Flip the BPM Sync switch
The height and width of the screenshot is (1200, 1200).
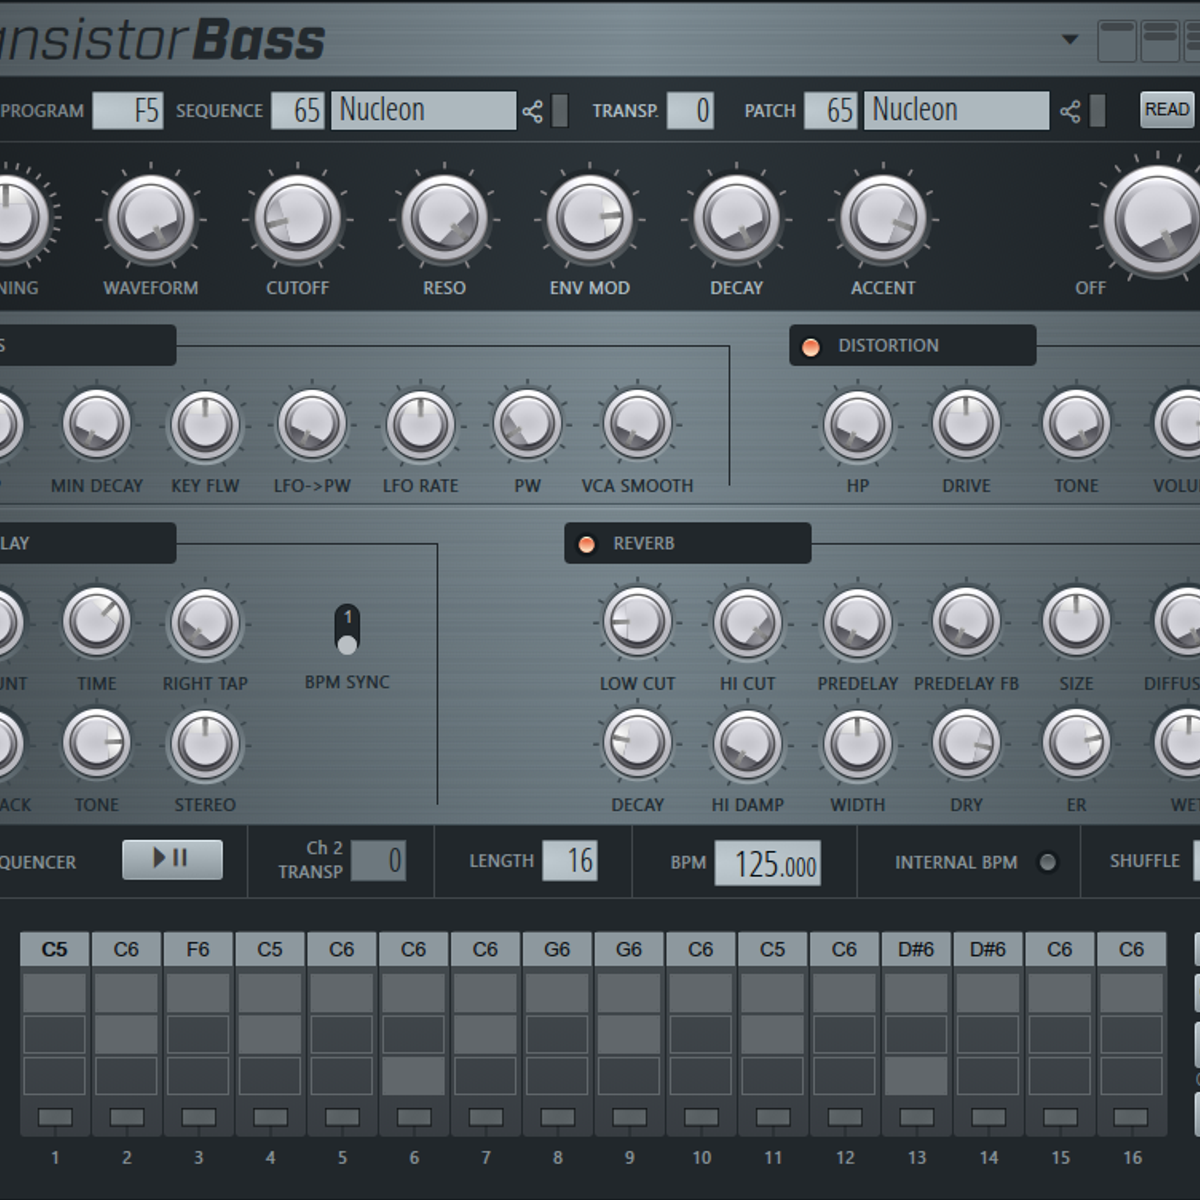347,630
